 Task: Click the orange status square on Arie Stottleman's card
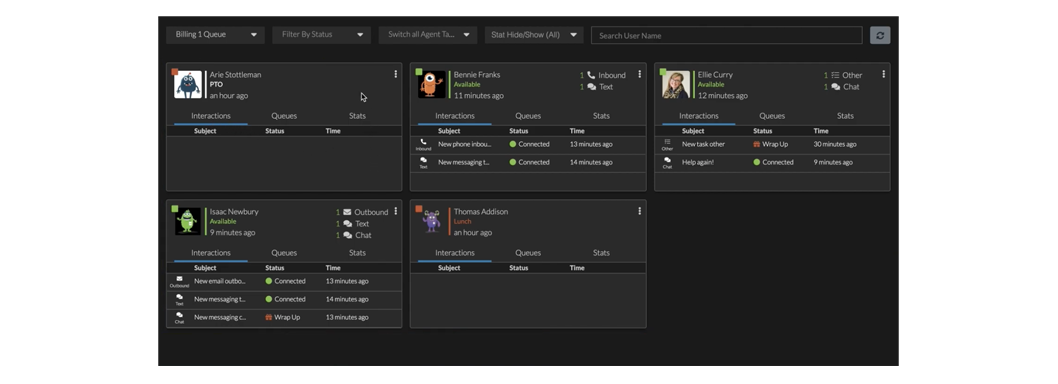click(x=175, y=72)
